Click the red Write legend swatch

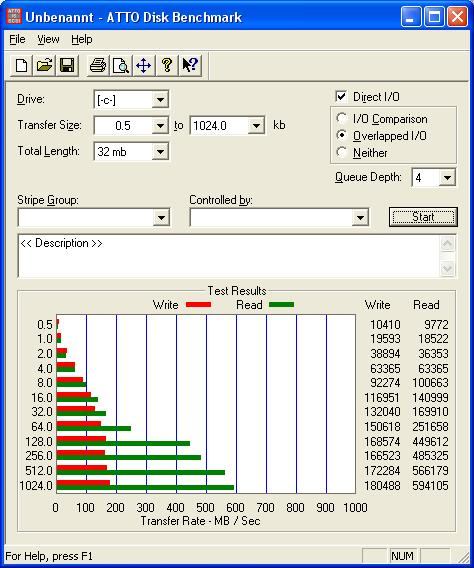(x=198, y=305)
